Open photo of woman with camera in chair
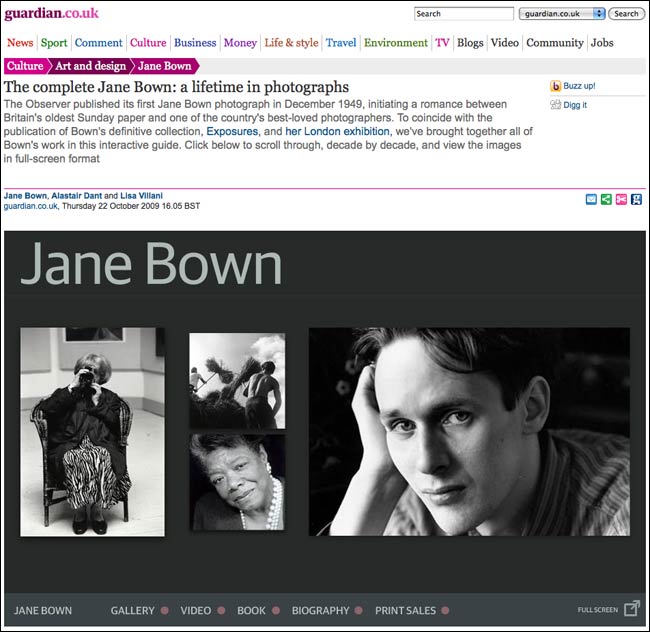650x632 pixels. point(92,432)
